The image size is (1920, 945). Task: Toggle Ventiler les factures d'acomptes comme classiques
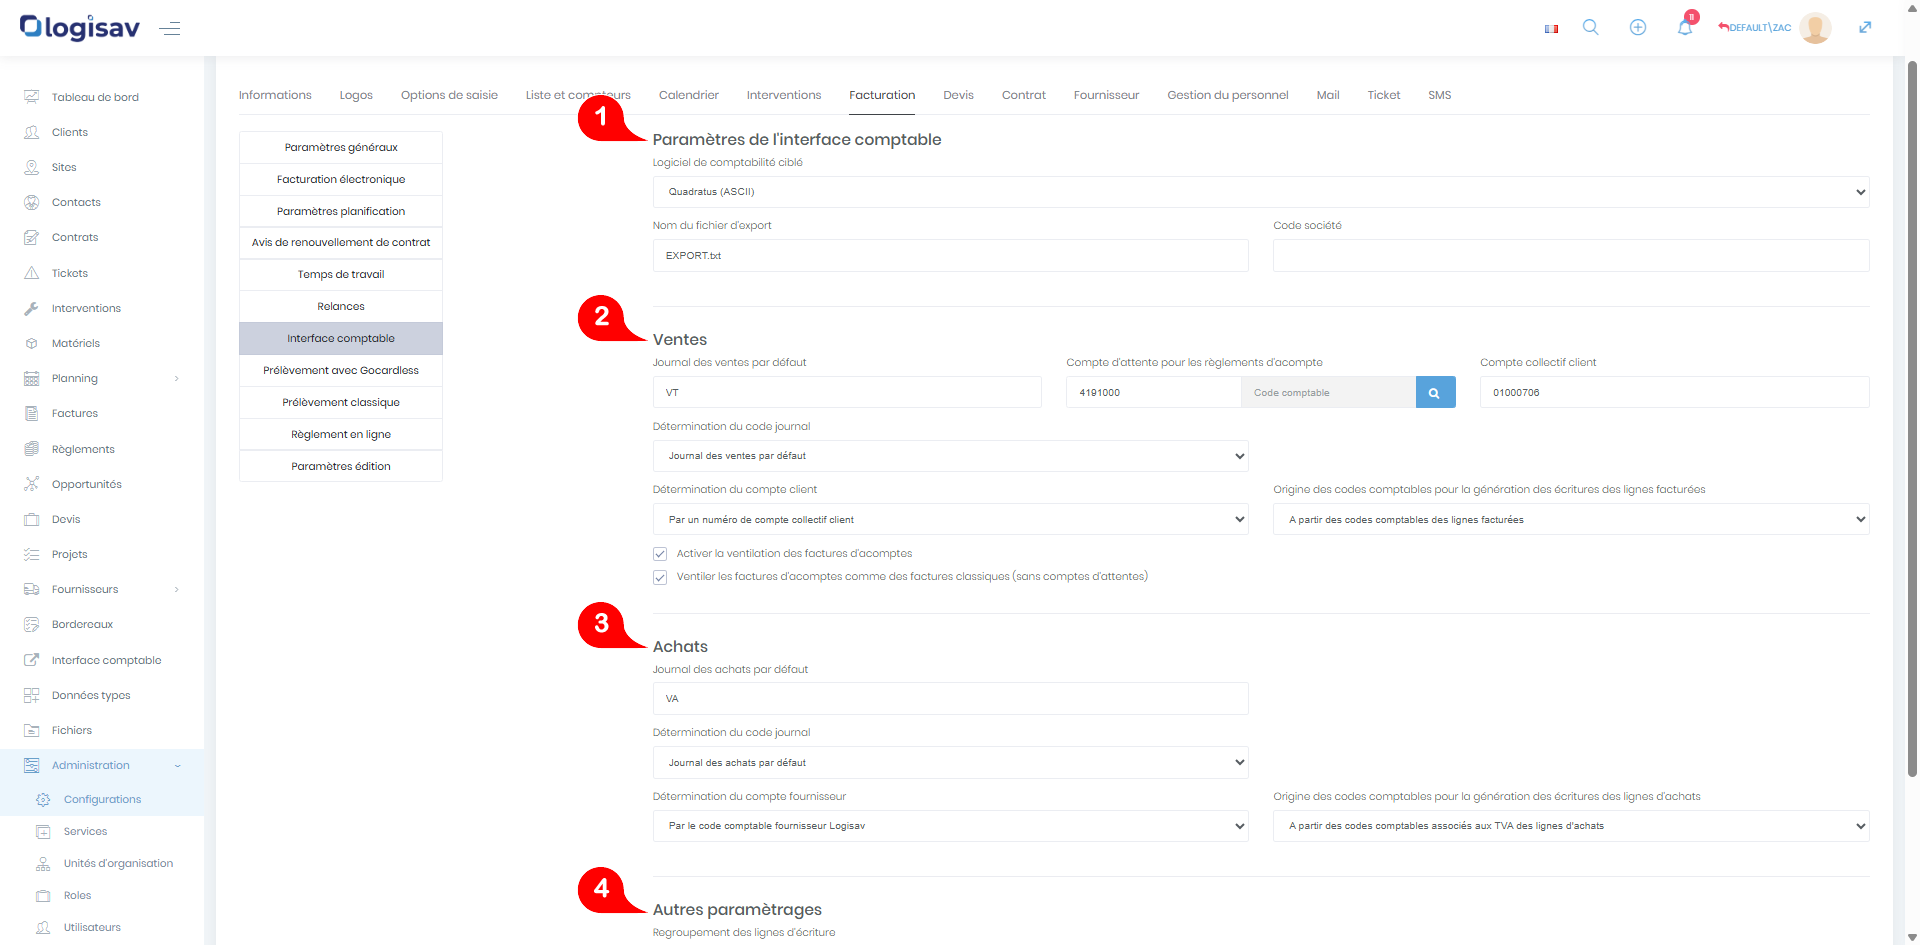coord(660,577)
